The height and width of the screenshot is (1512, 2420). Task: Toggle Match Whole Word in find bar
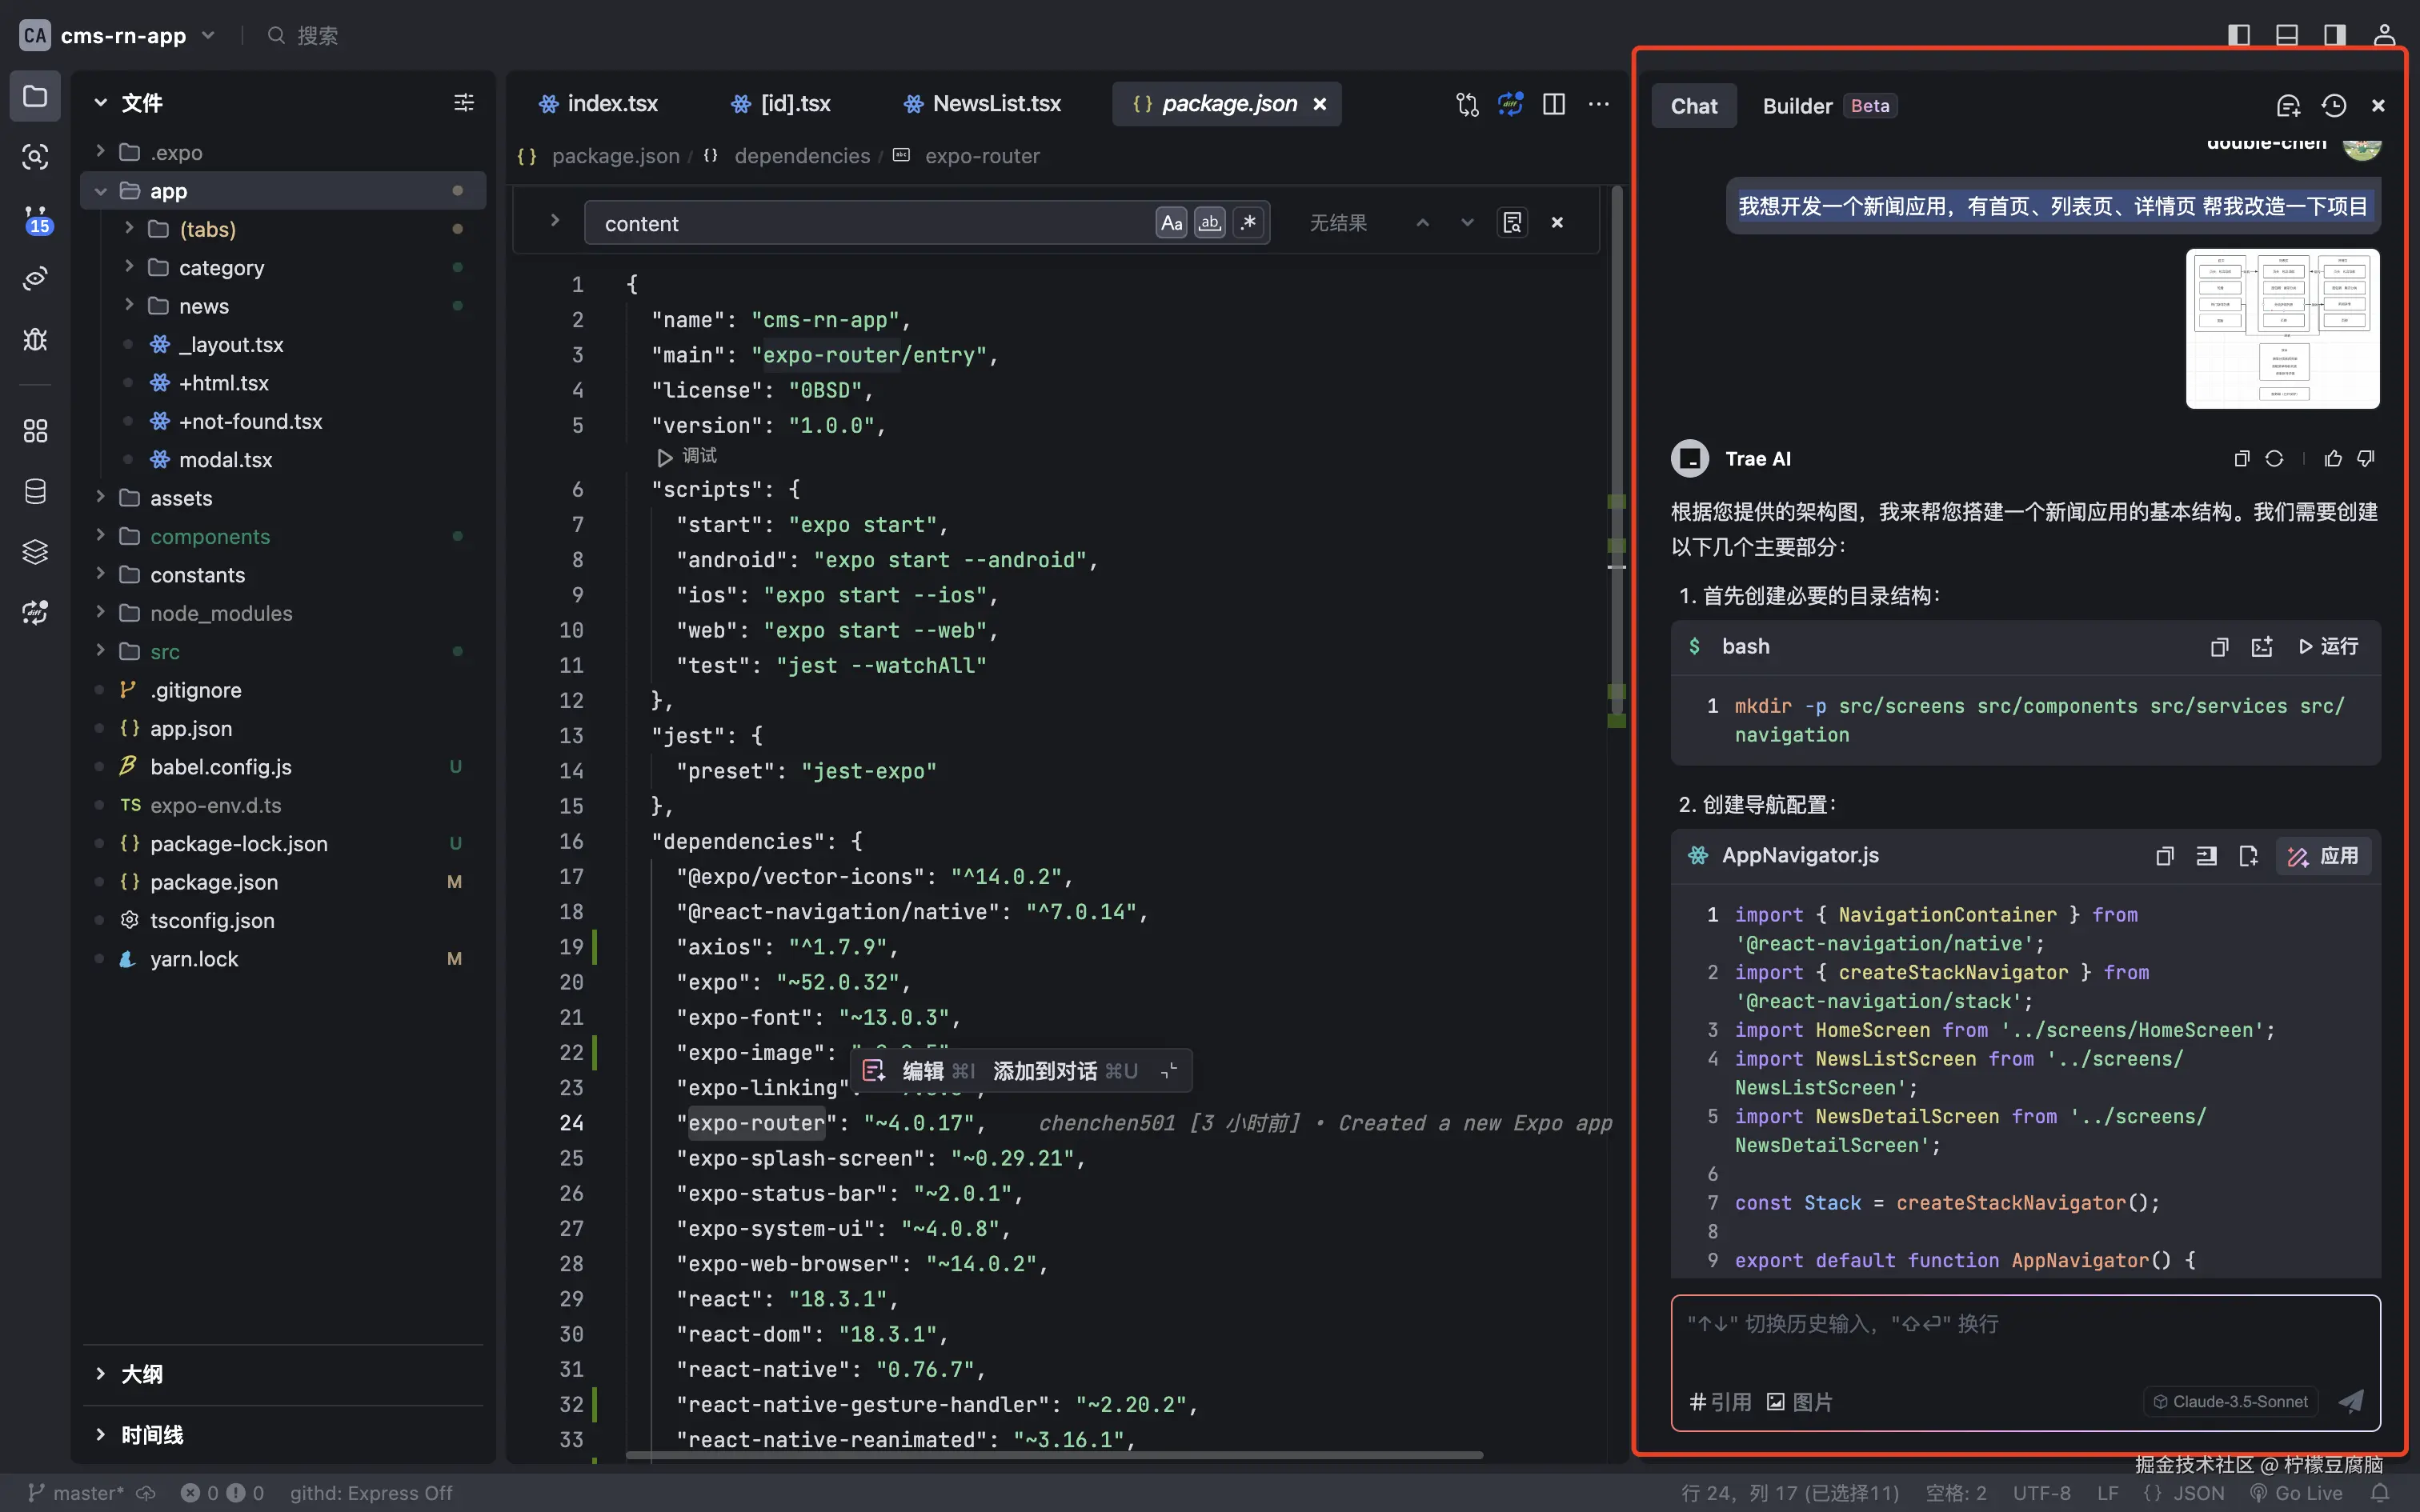coord(1210,223)
